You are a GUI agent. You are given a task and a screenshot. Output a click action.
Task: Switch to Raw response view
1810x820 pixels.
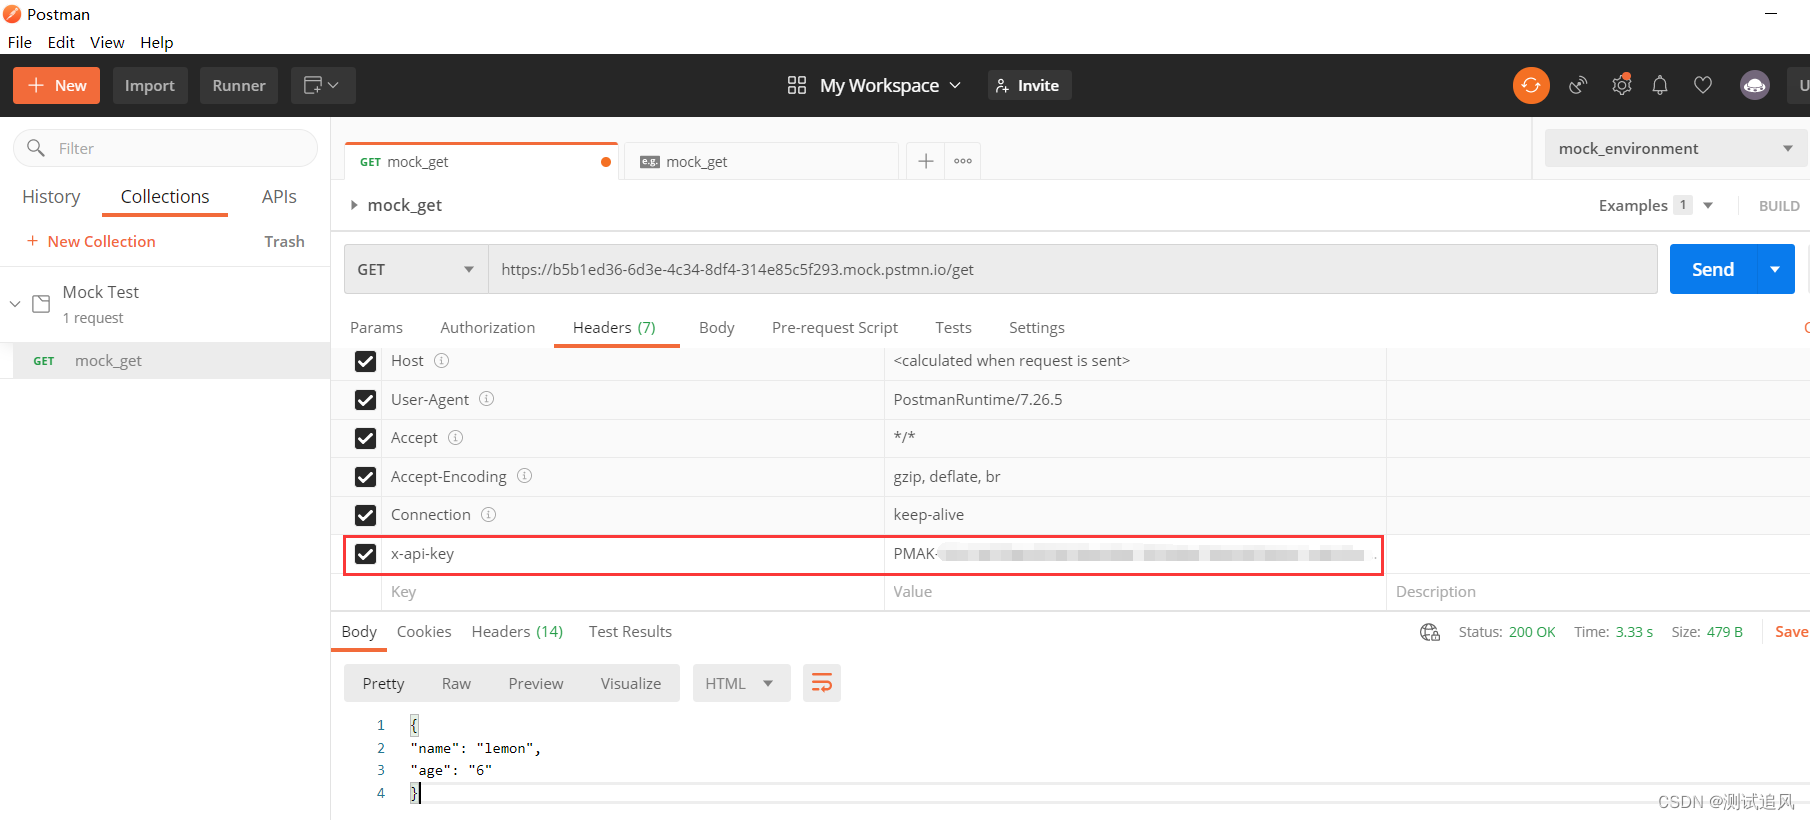pyautogui.click(x=456, y=683)
